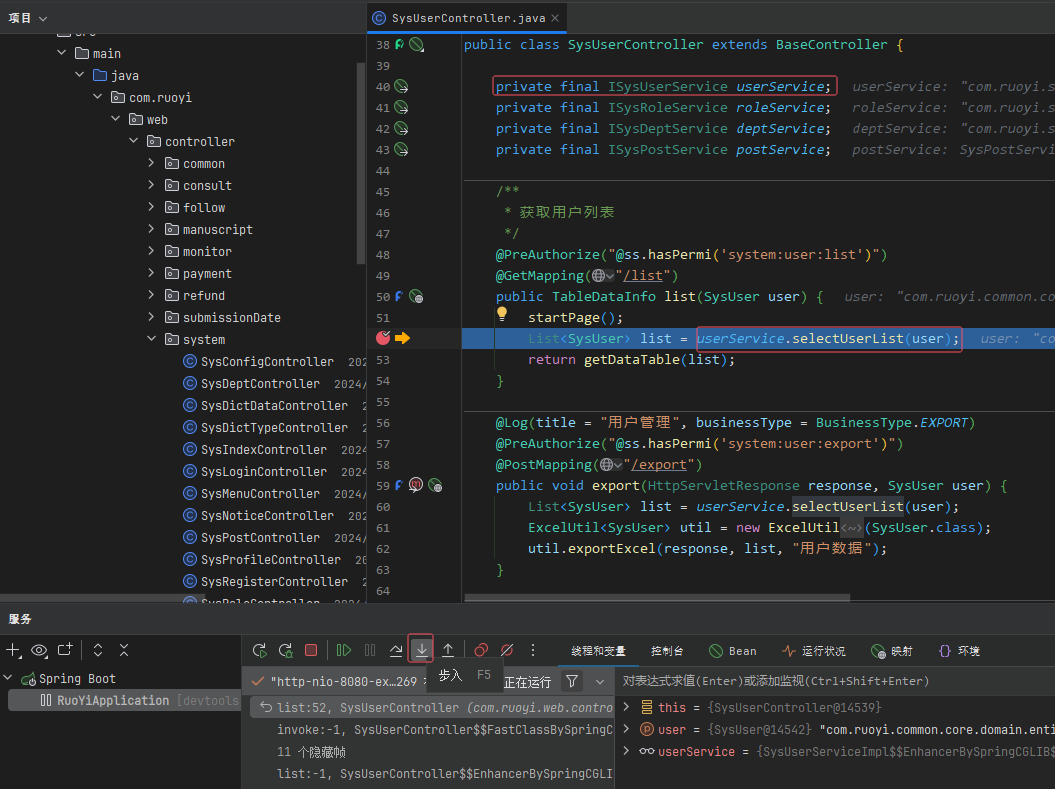This screenshot has height=789, width=1055.
Task: Toggle the Mute Breakpoints slashed circle icon
Action: 507,650
